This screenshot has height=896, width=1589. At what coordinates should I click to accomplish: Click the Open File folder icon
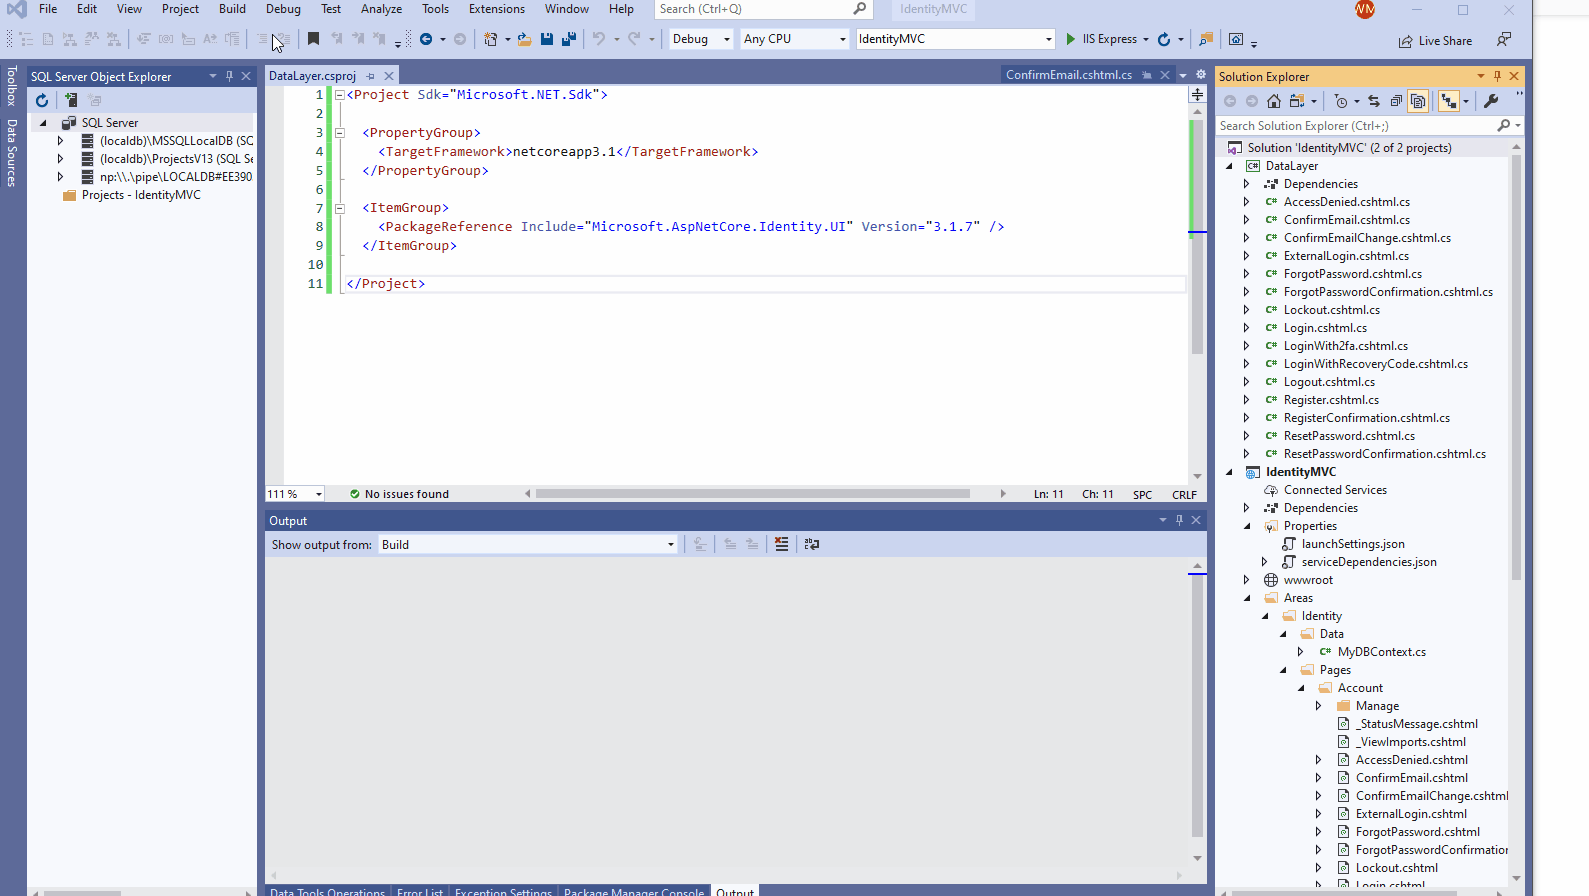[x=524, y=39]
